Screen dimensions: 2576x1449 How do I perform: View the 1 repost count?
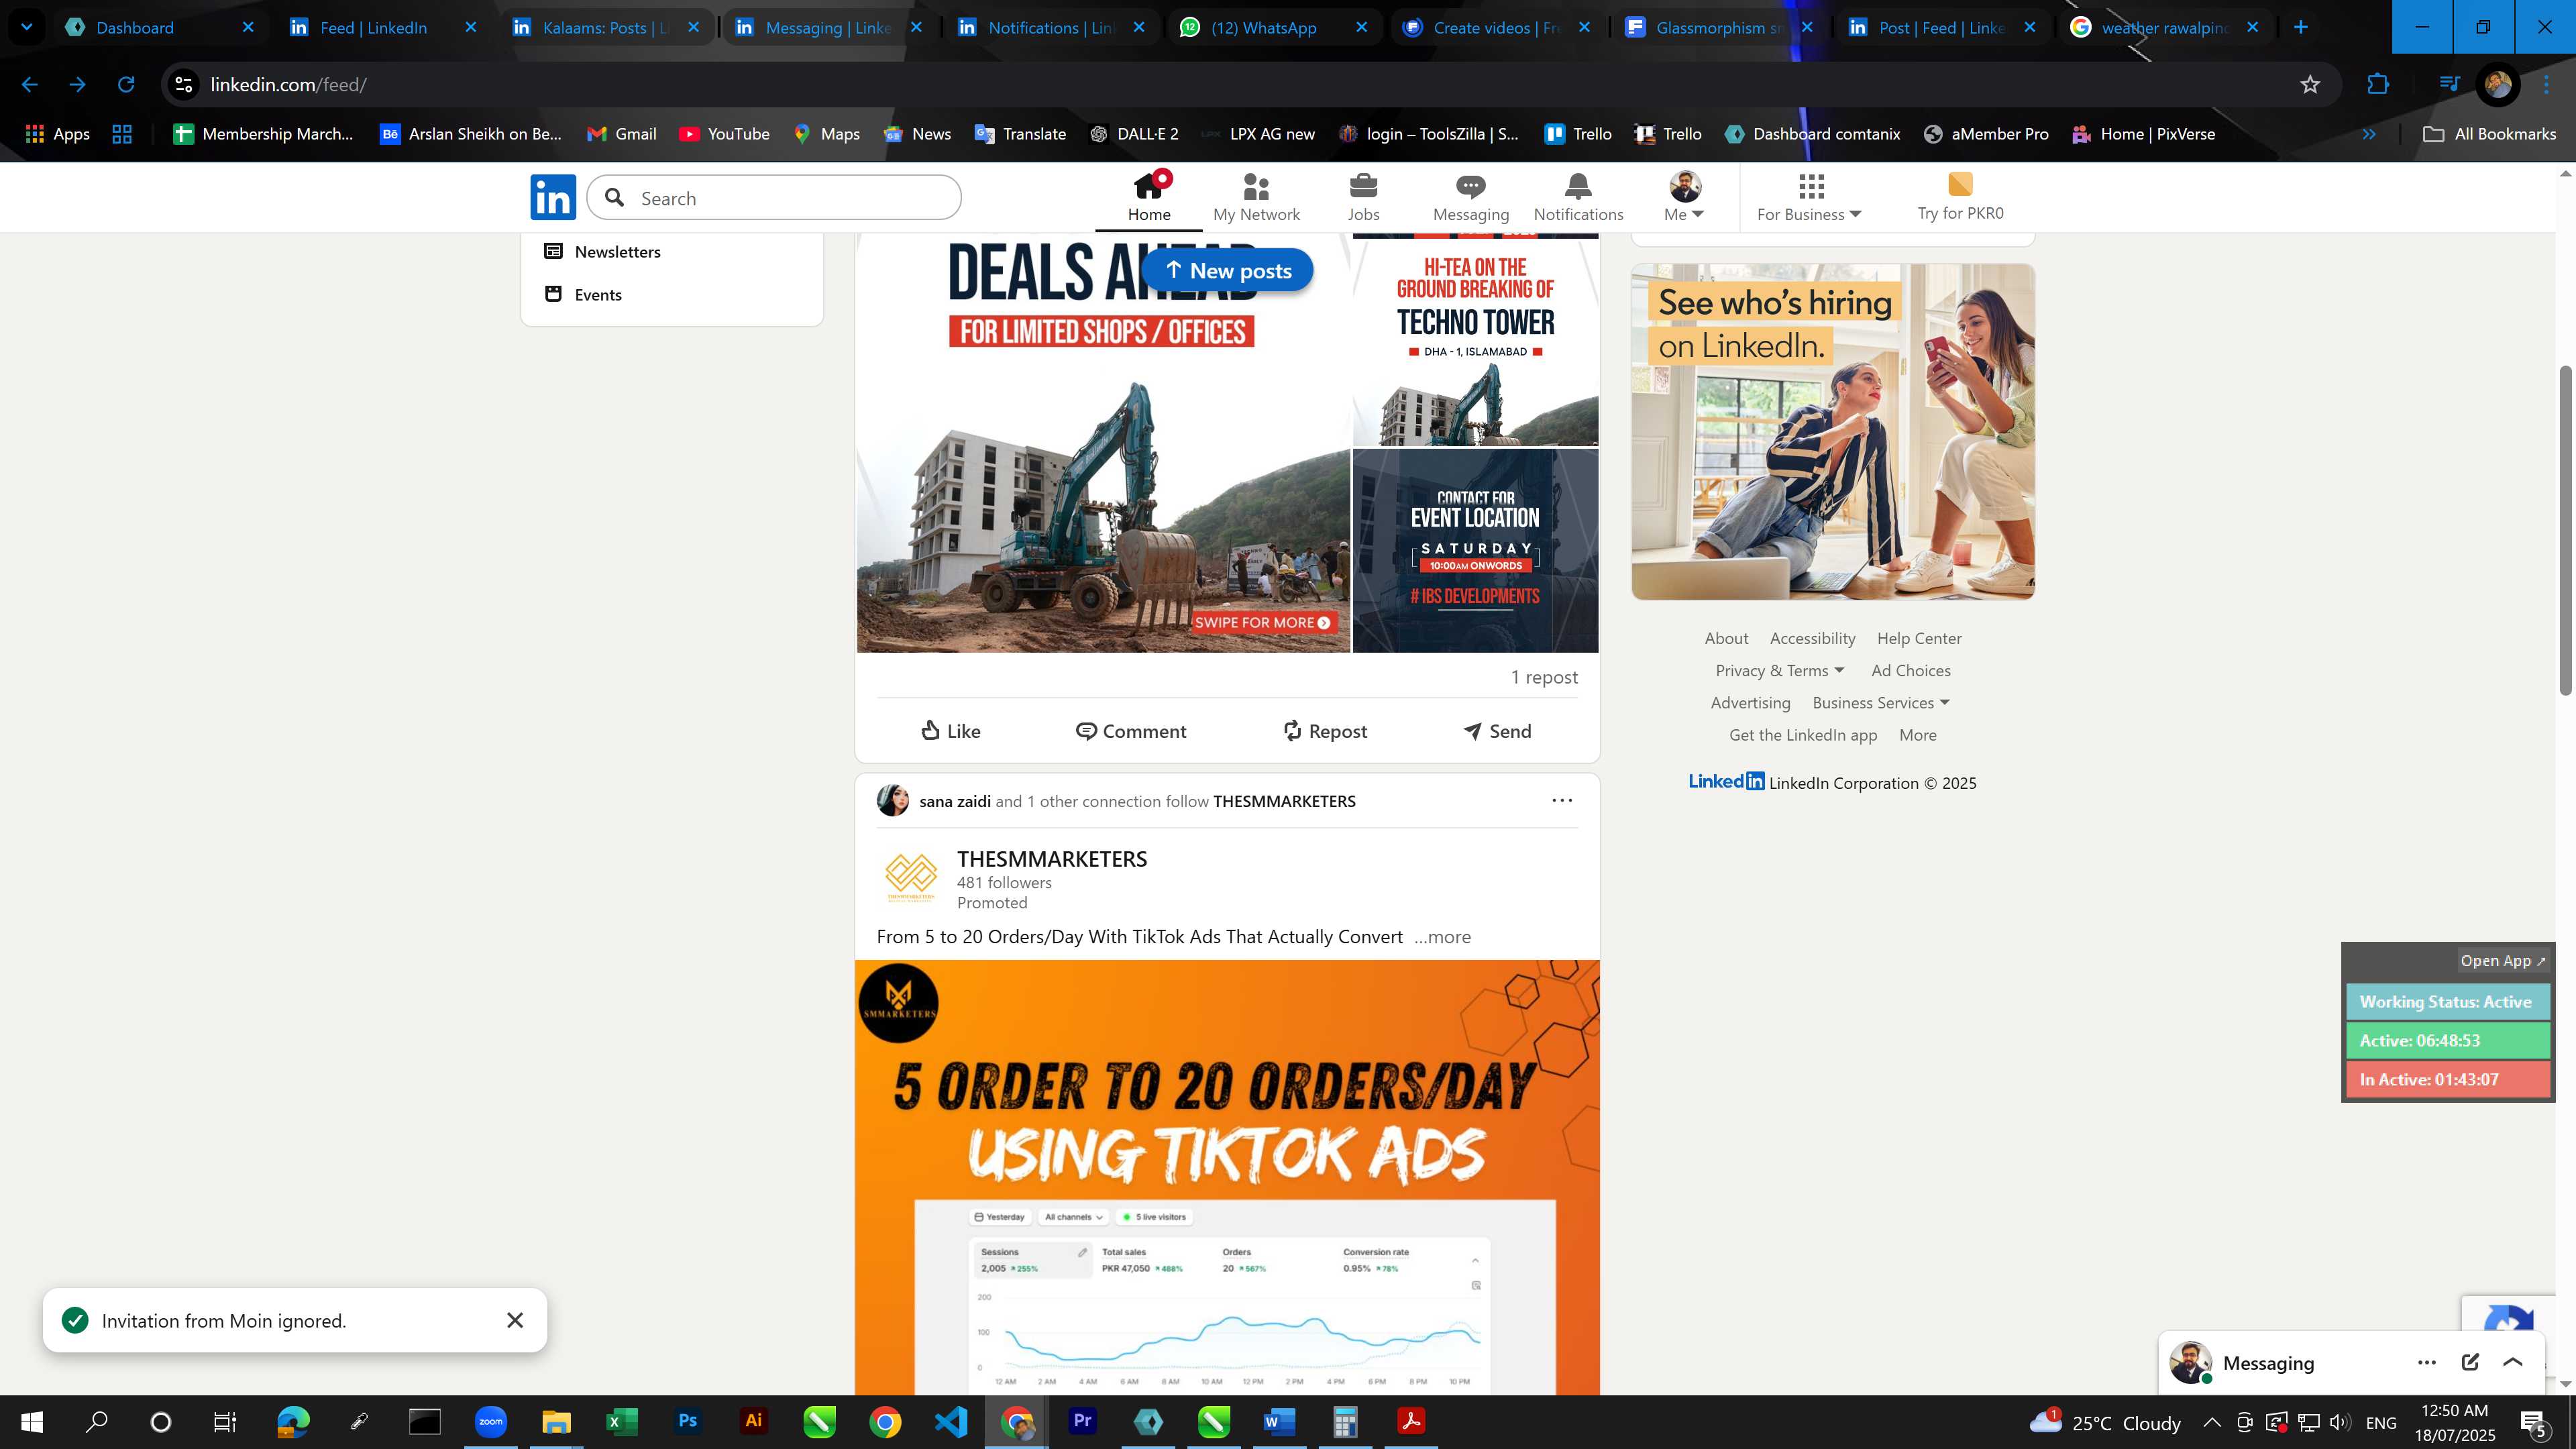(1544, 677)
